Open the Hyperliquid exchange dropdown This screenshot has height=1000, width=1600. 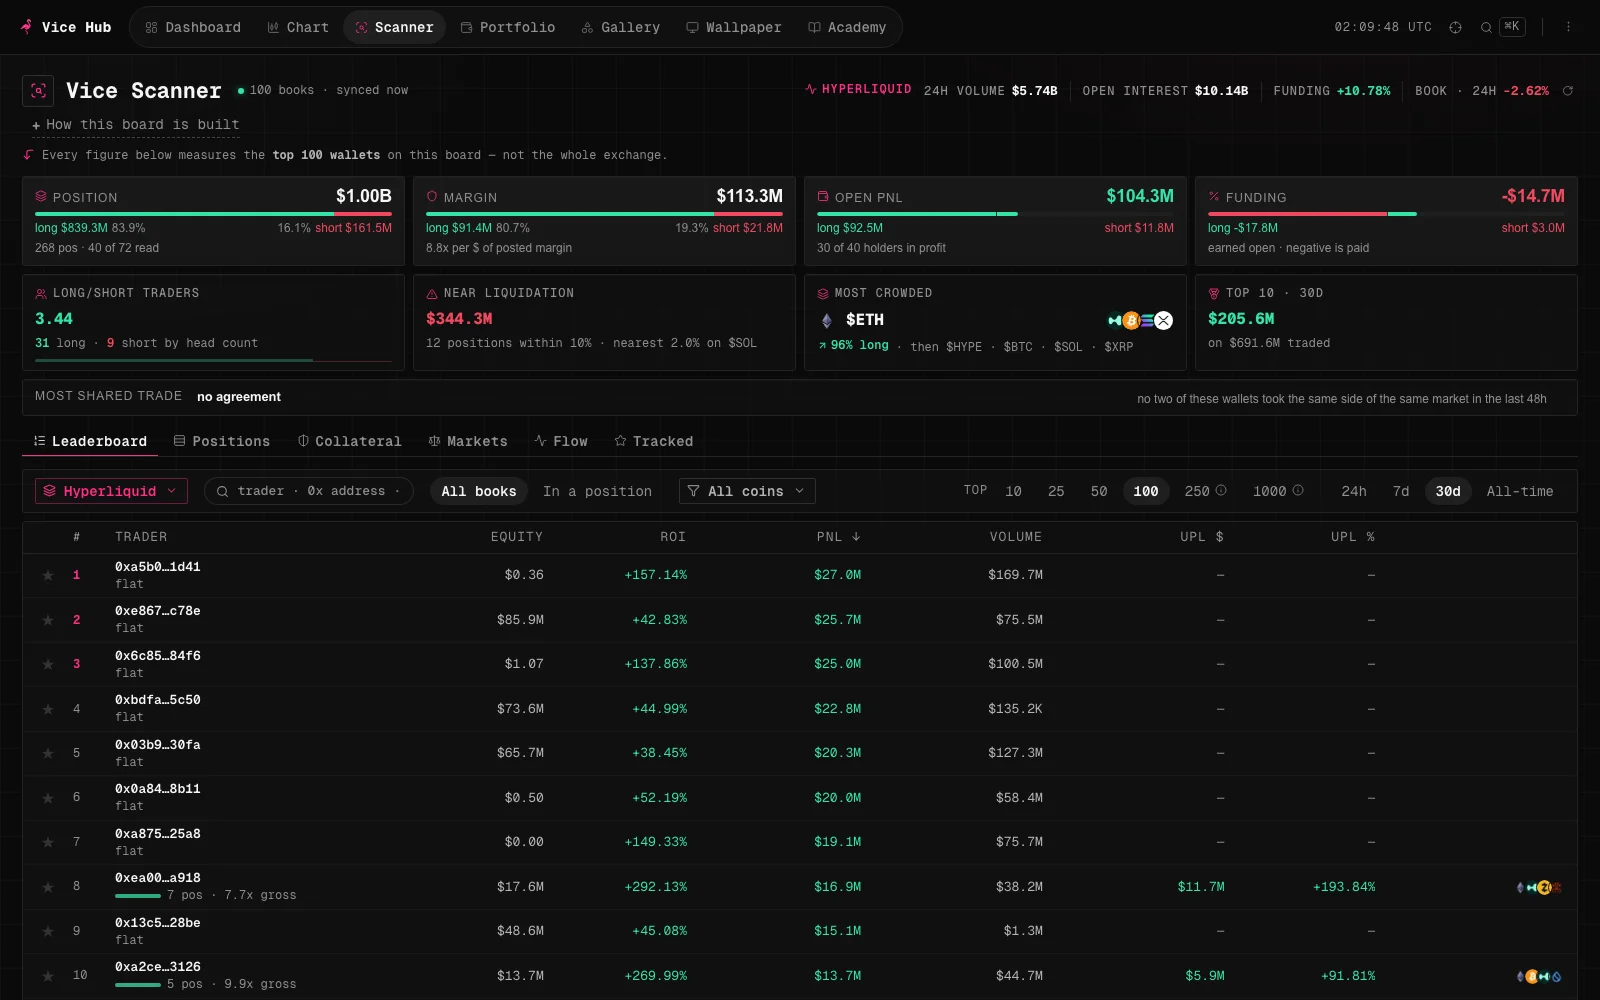pyautogui.click(x=110, y=491)
